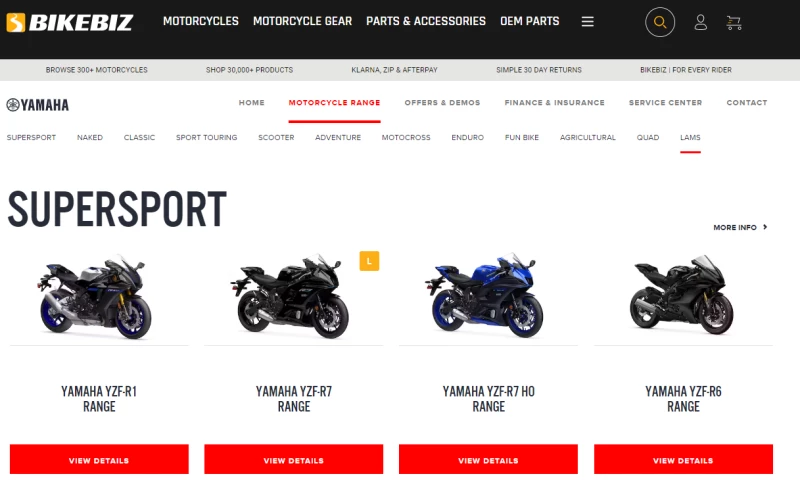This screenshot has width=800, height=480.
Task: Open the Motorcycles top menu
Action: (x=201, y=21)
